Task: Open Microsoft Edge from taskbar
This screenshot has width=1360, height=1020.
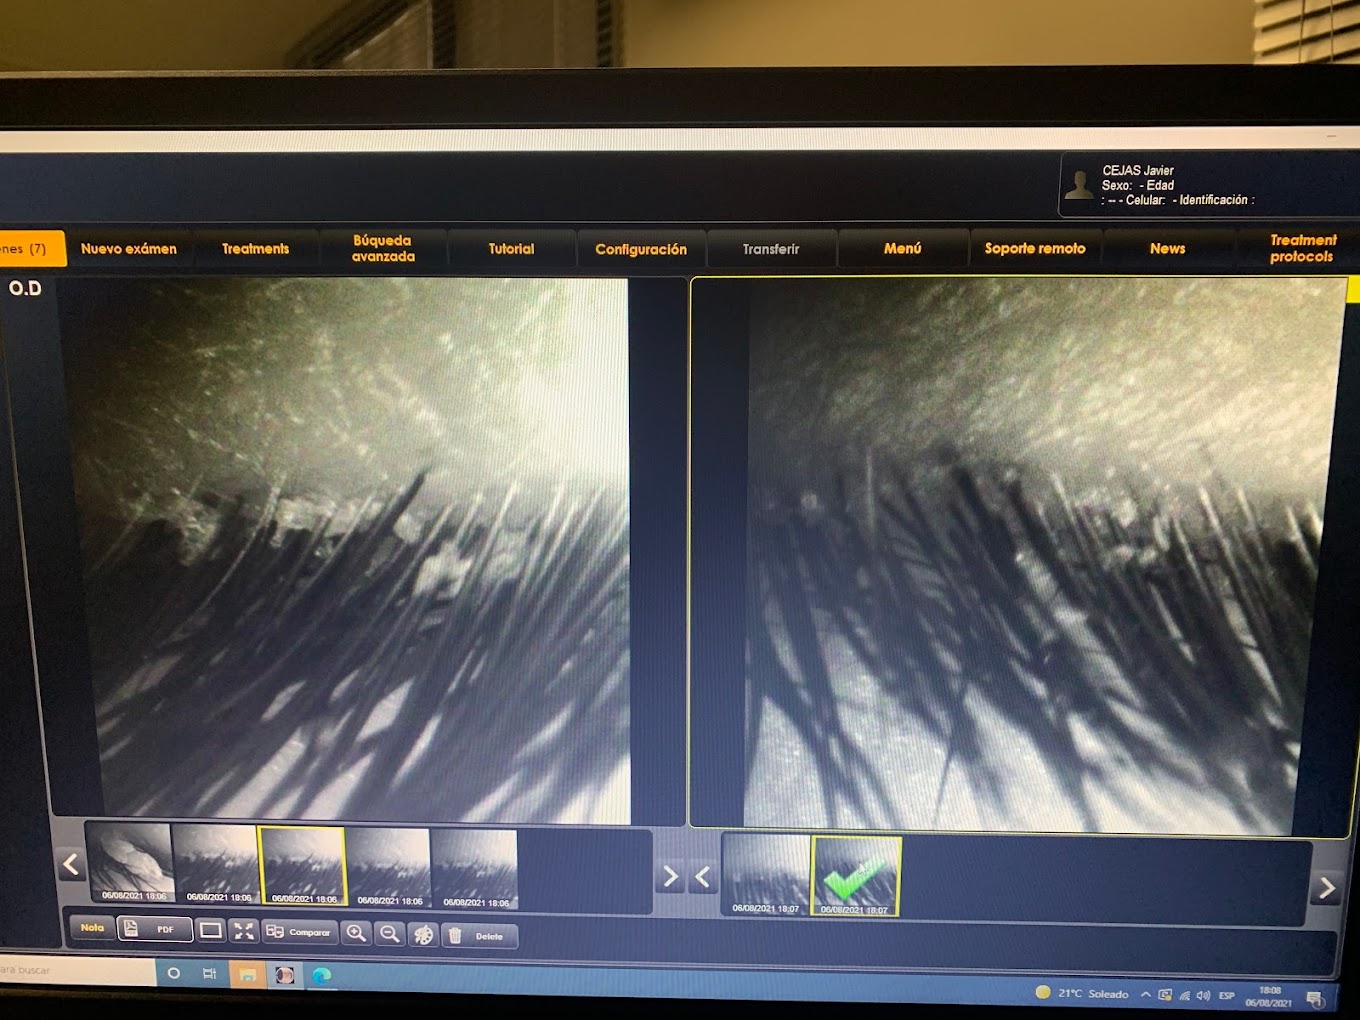Action: click(x=321, y=976)
